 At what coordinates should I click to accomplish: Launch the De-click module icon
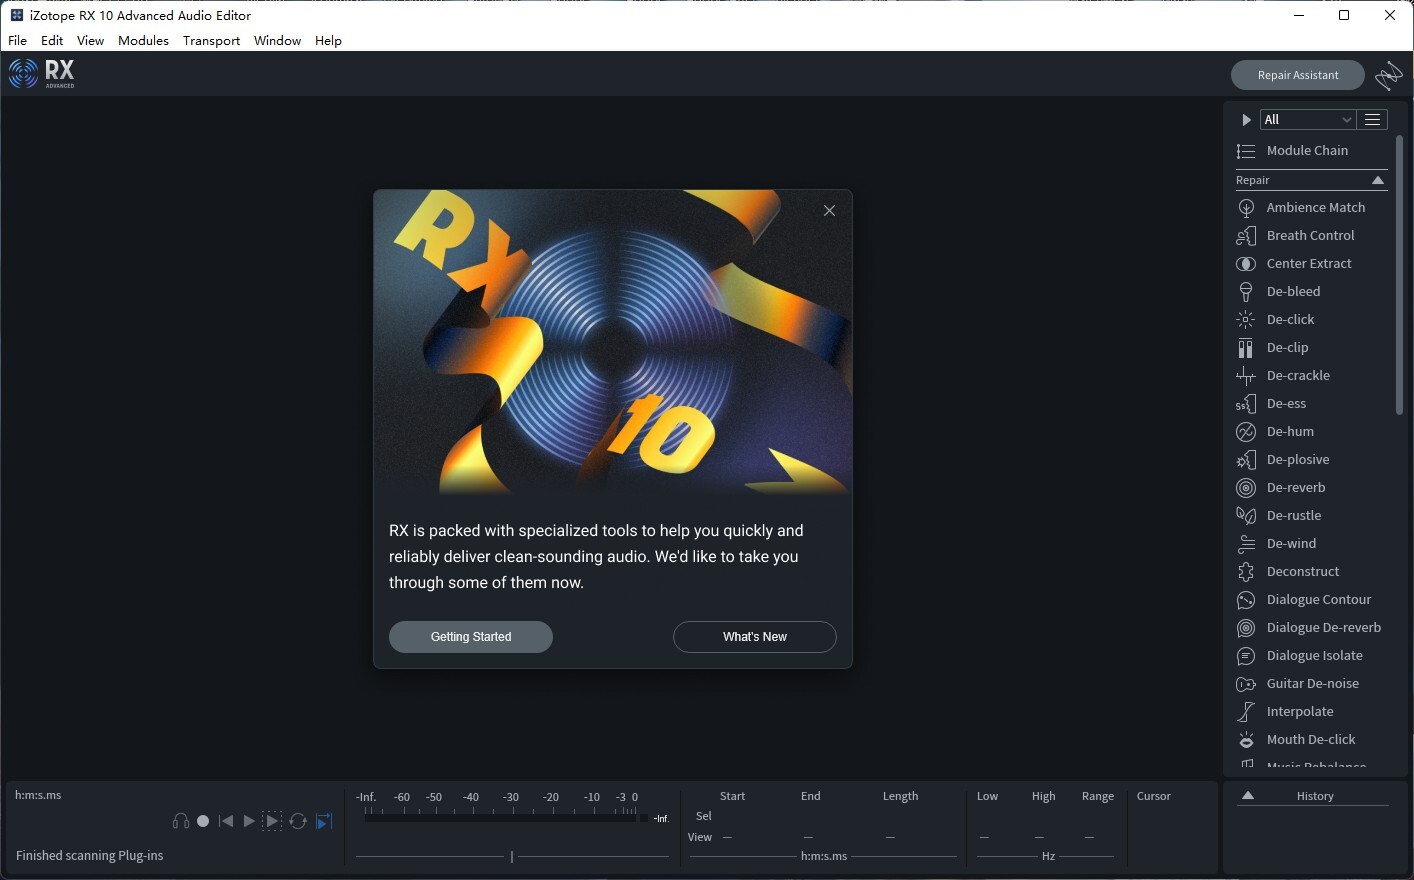click(1246, 320)
